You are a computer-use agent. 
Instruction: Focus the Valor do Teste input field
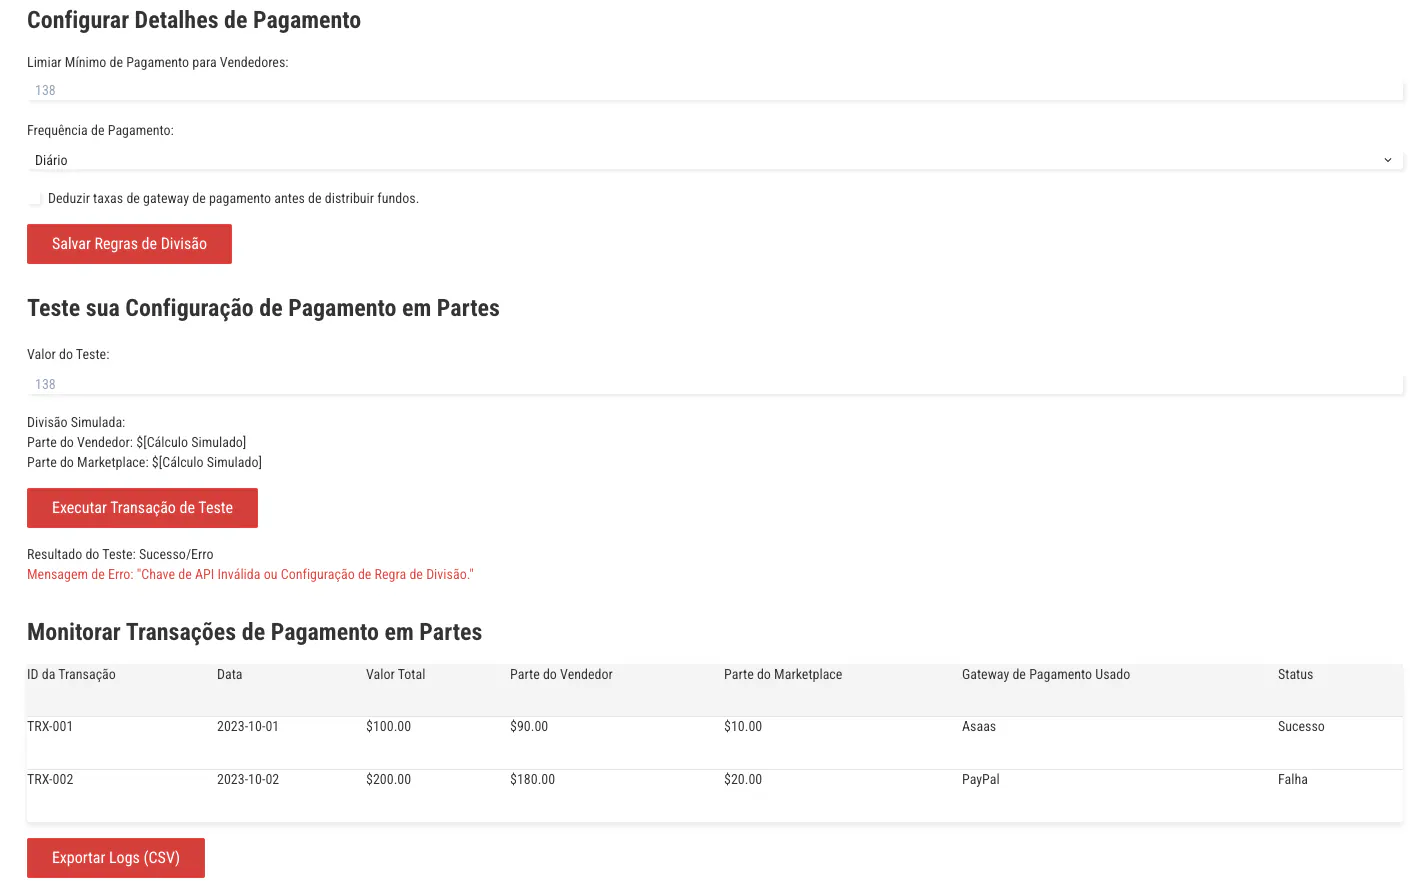pos(714,384)
